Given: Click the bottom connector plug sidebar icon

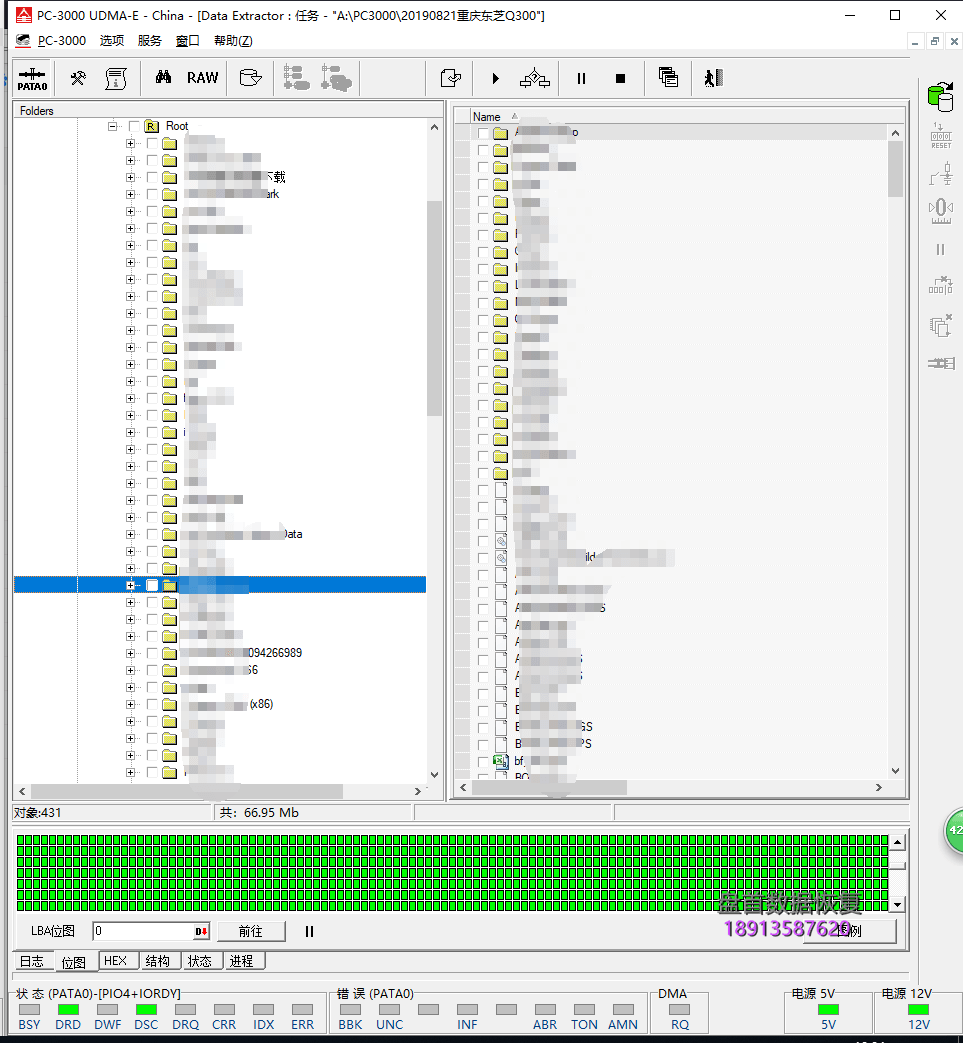Looking at the screenshot, I should (x=940, y=363).
